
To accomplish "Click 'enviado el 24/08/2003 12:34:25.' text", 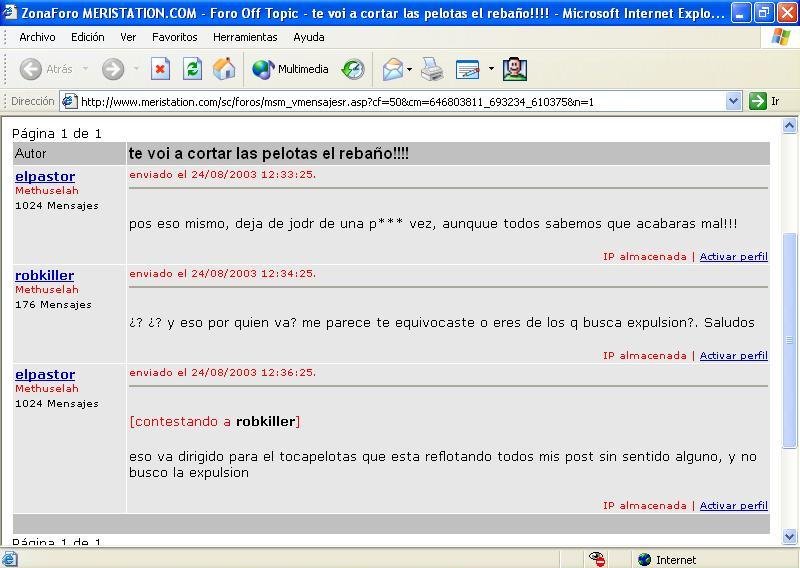I will [x=222, y=274].
